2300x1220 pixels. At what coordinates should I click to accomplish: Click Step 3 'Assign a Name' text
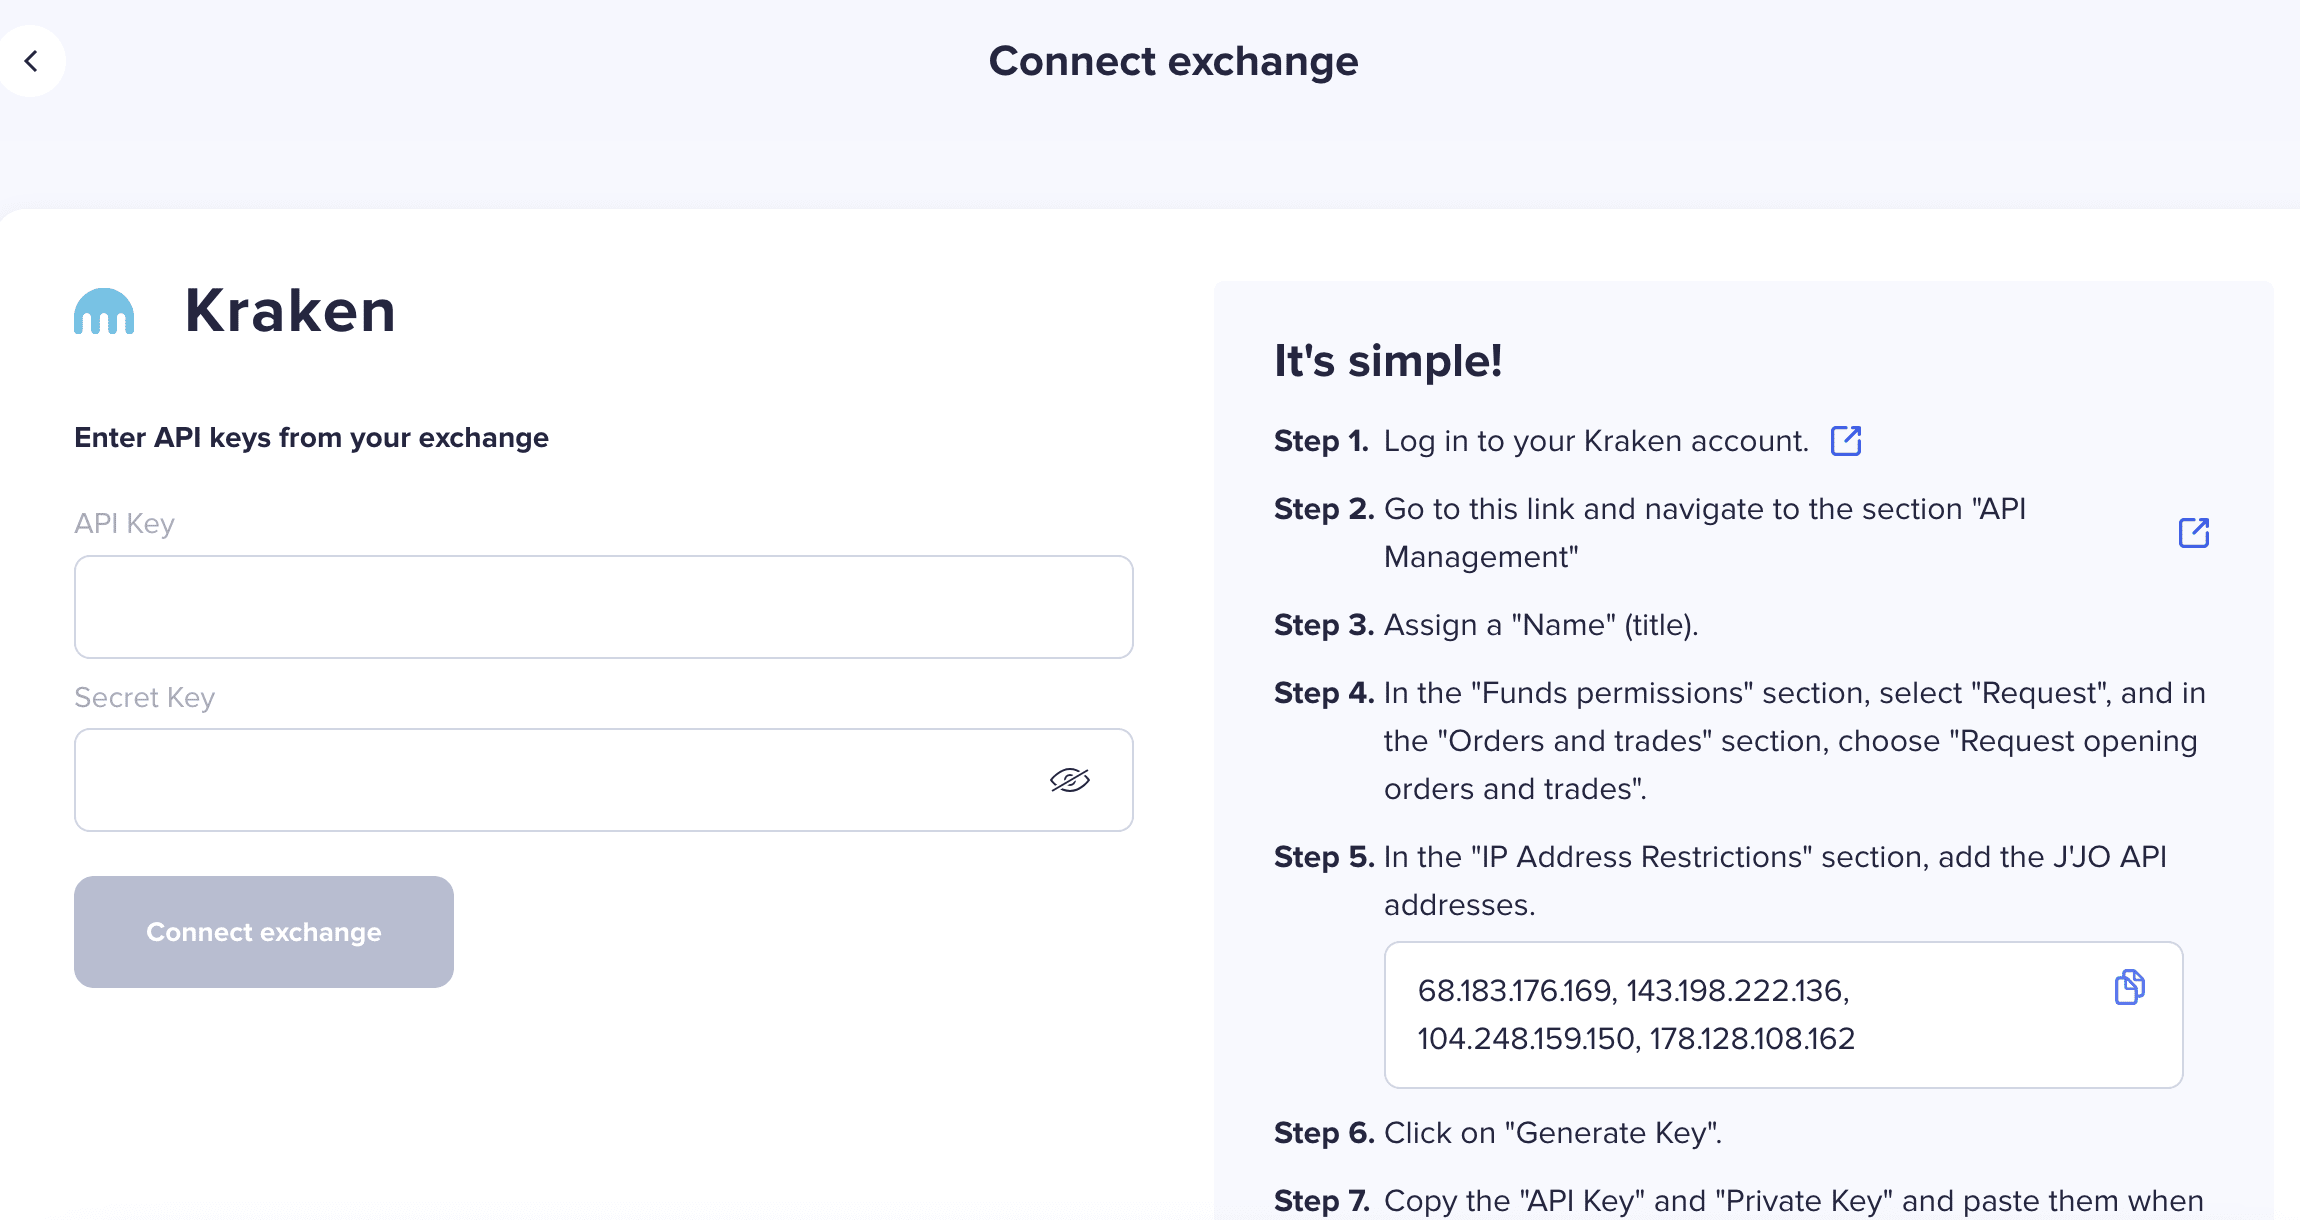pos(1541,625)
